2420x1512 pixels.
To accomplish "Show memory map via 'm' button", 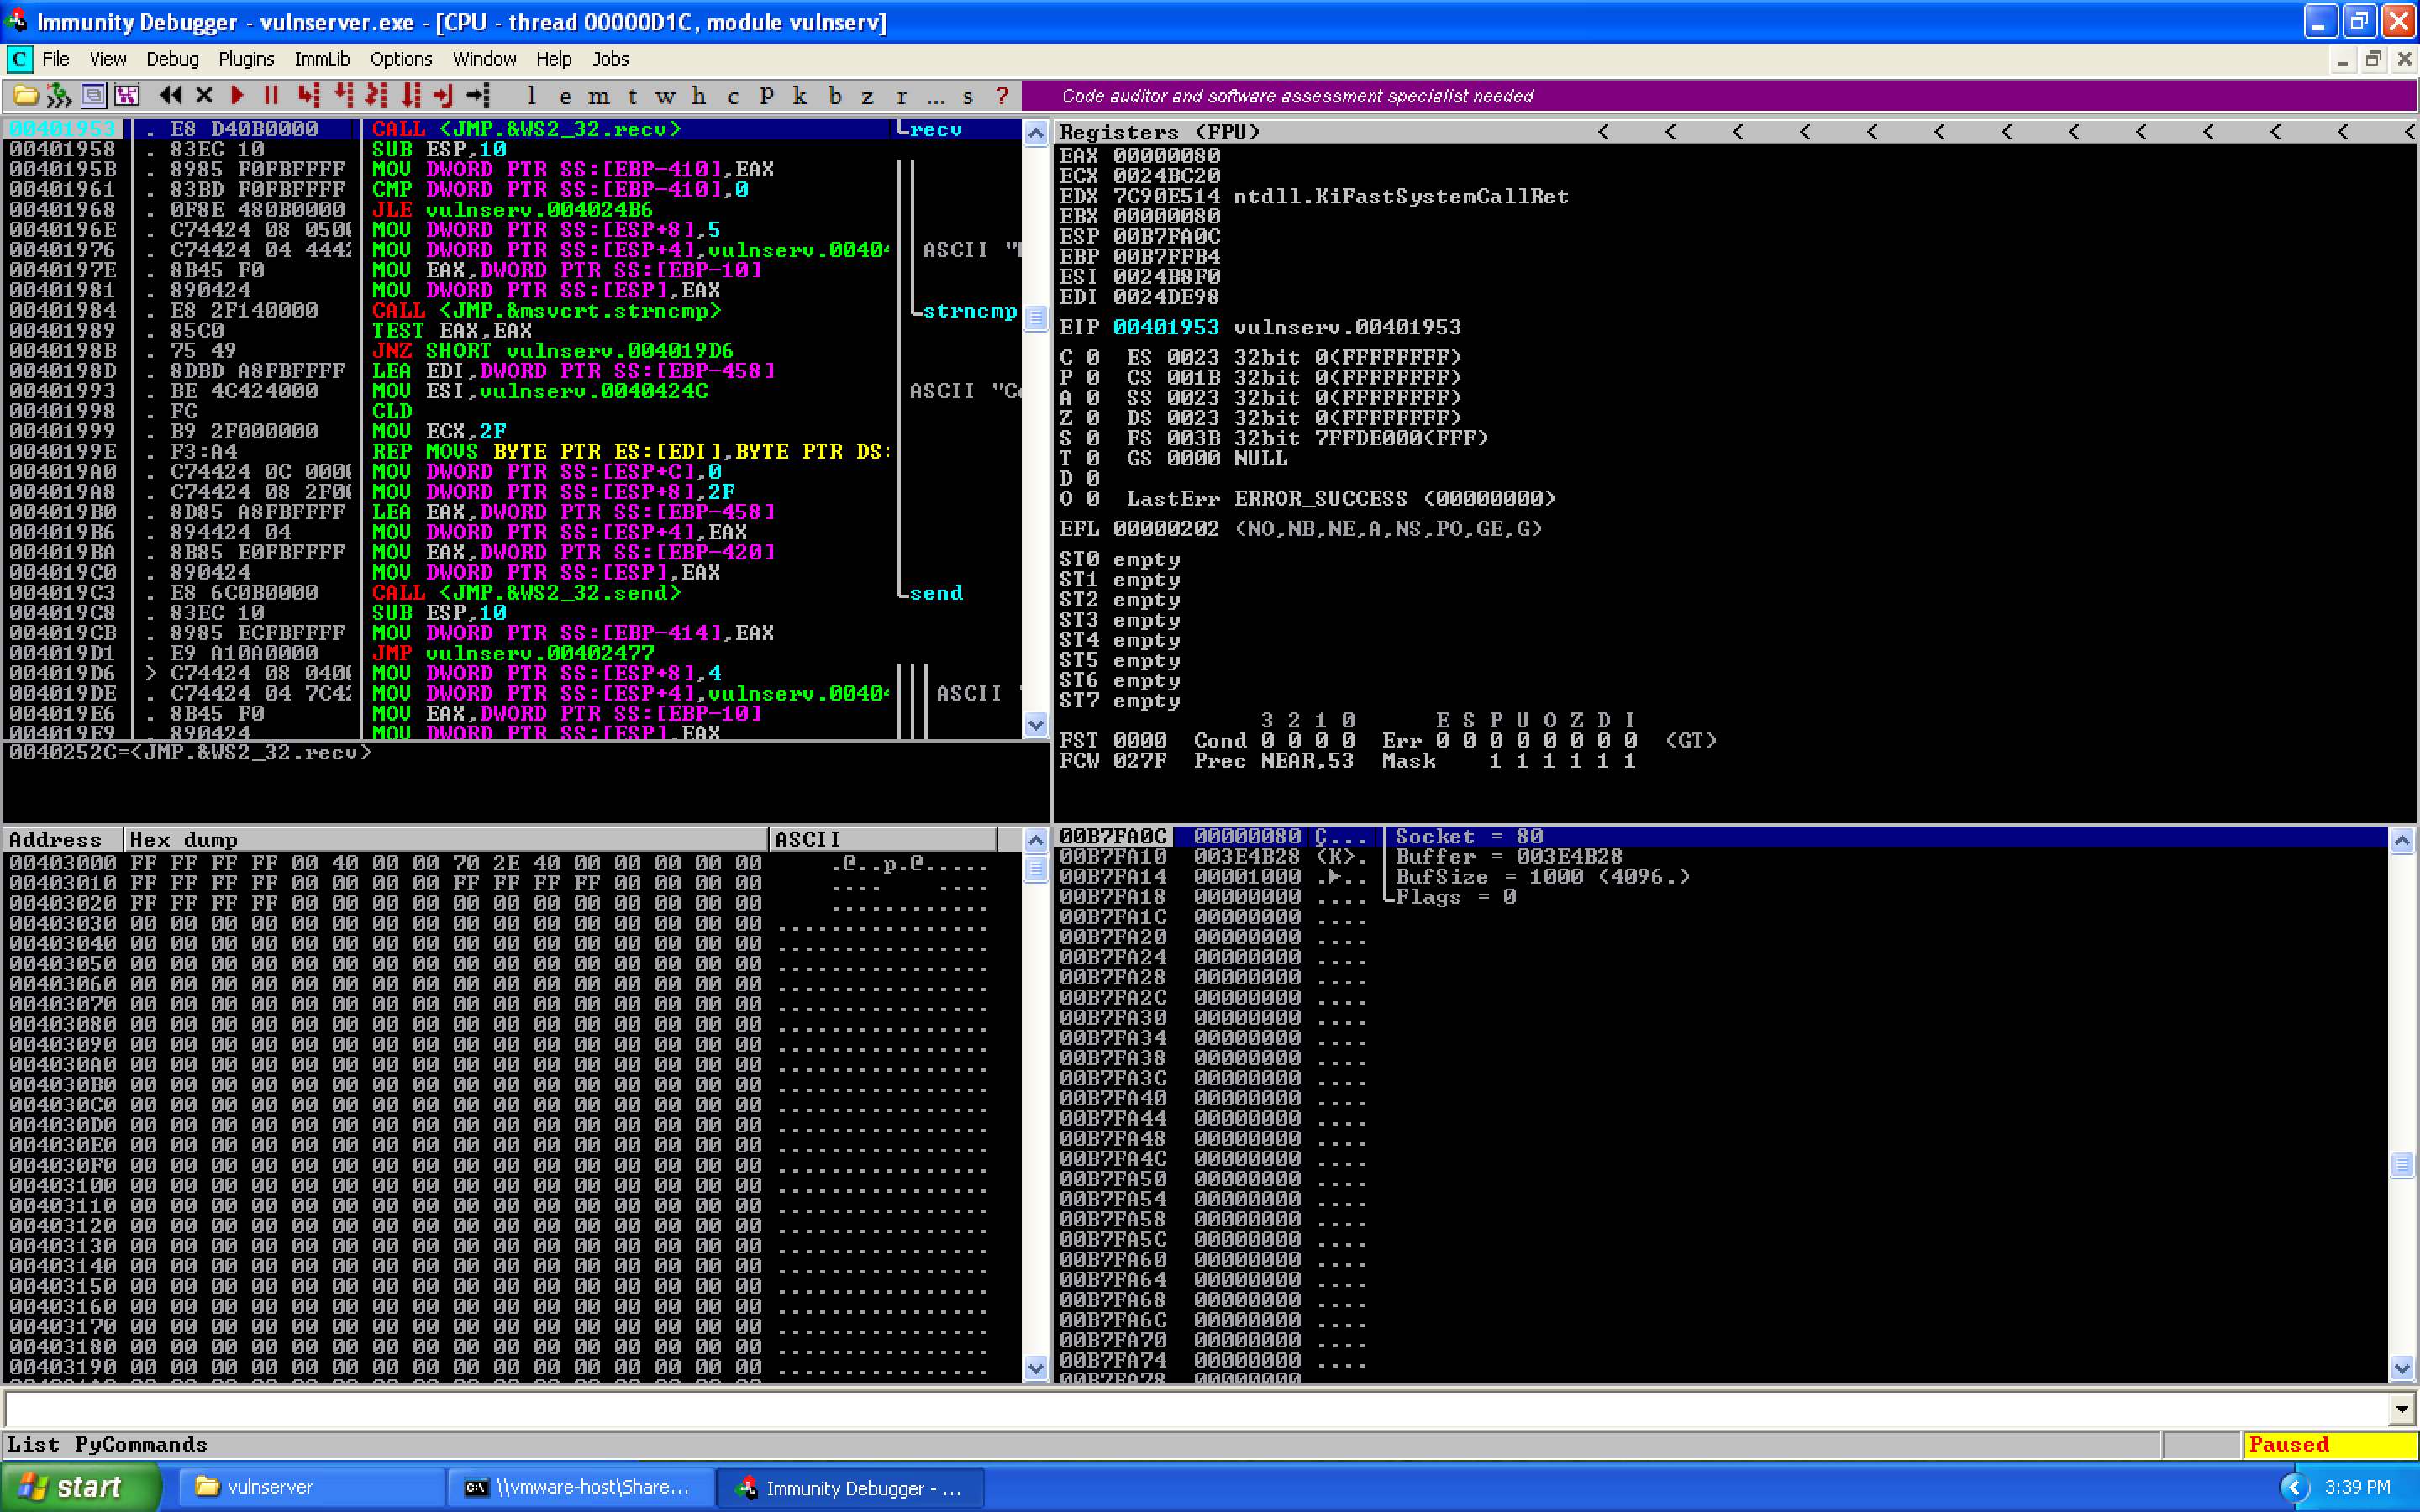I will pos(598,96).
